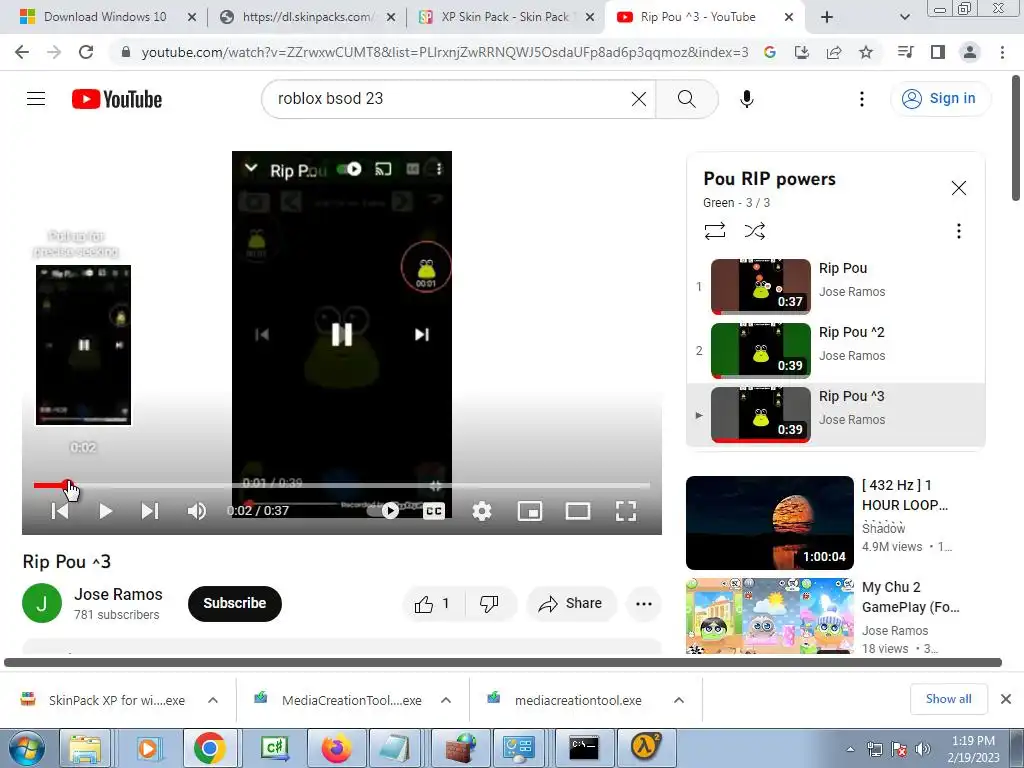The width and height of the screenshot is (1024, 768).
Task: Click Show all downloads
Action: point(948,699)
